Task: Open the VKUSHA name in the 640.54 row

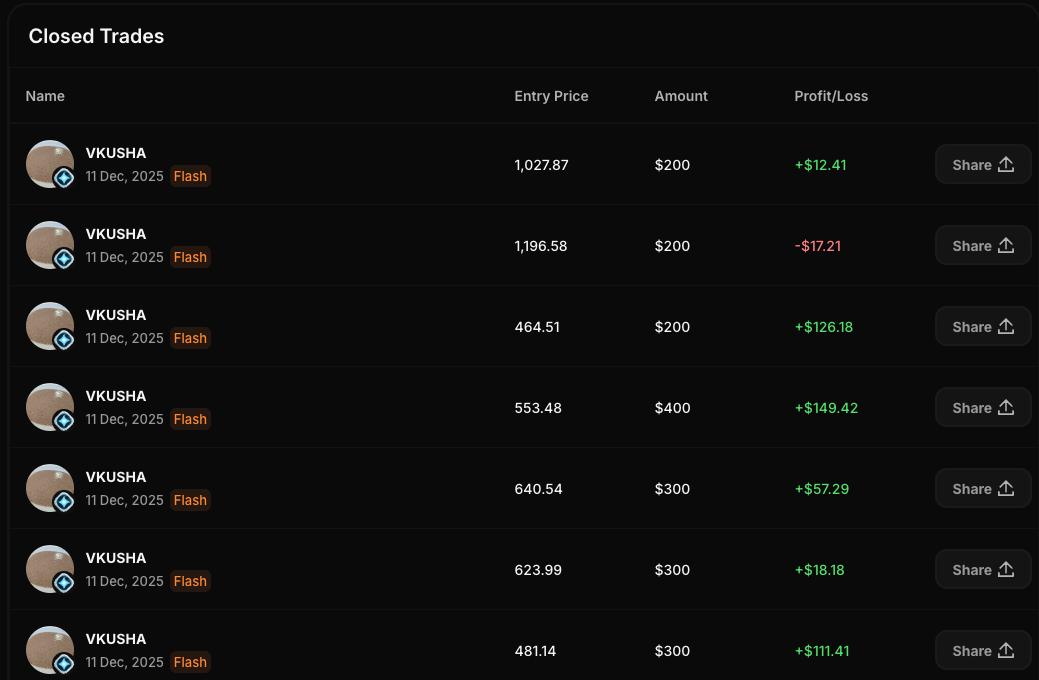Action: (x=116, y=477)
